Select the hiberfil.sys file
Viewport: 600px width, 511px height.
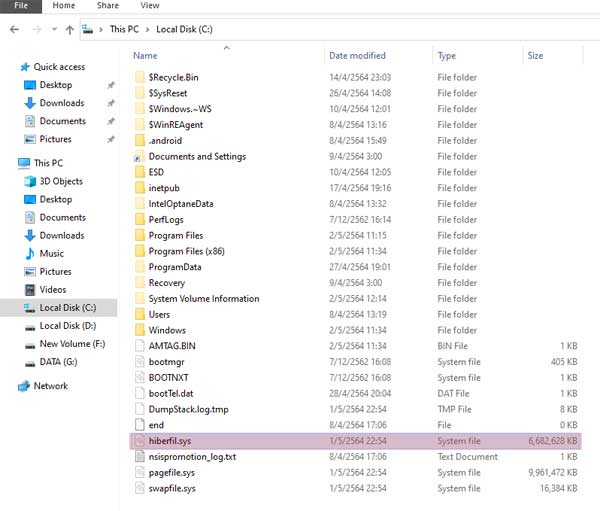click(172, 441)
